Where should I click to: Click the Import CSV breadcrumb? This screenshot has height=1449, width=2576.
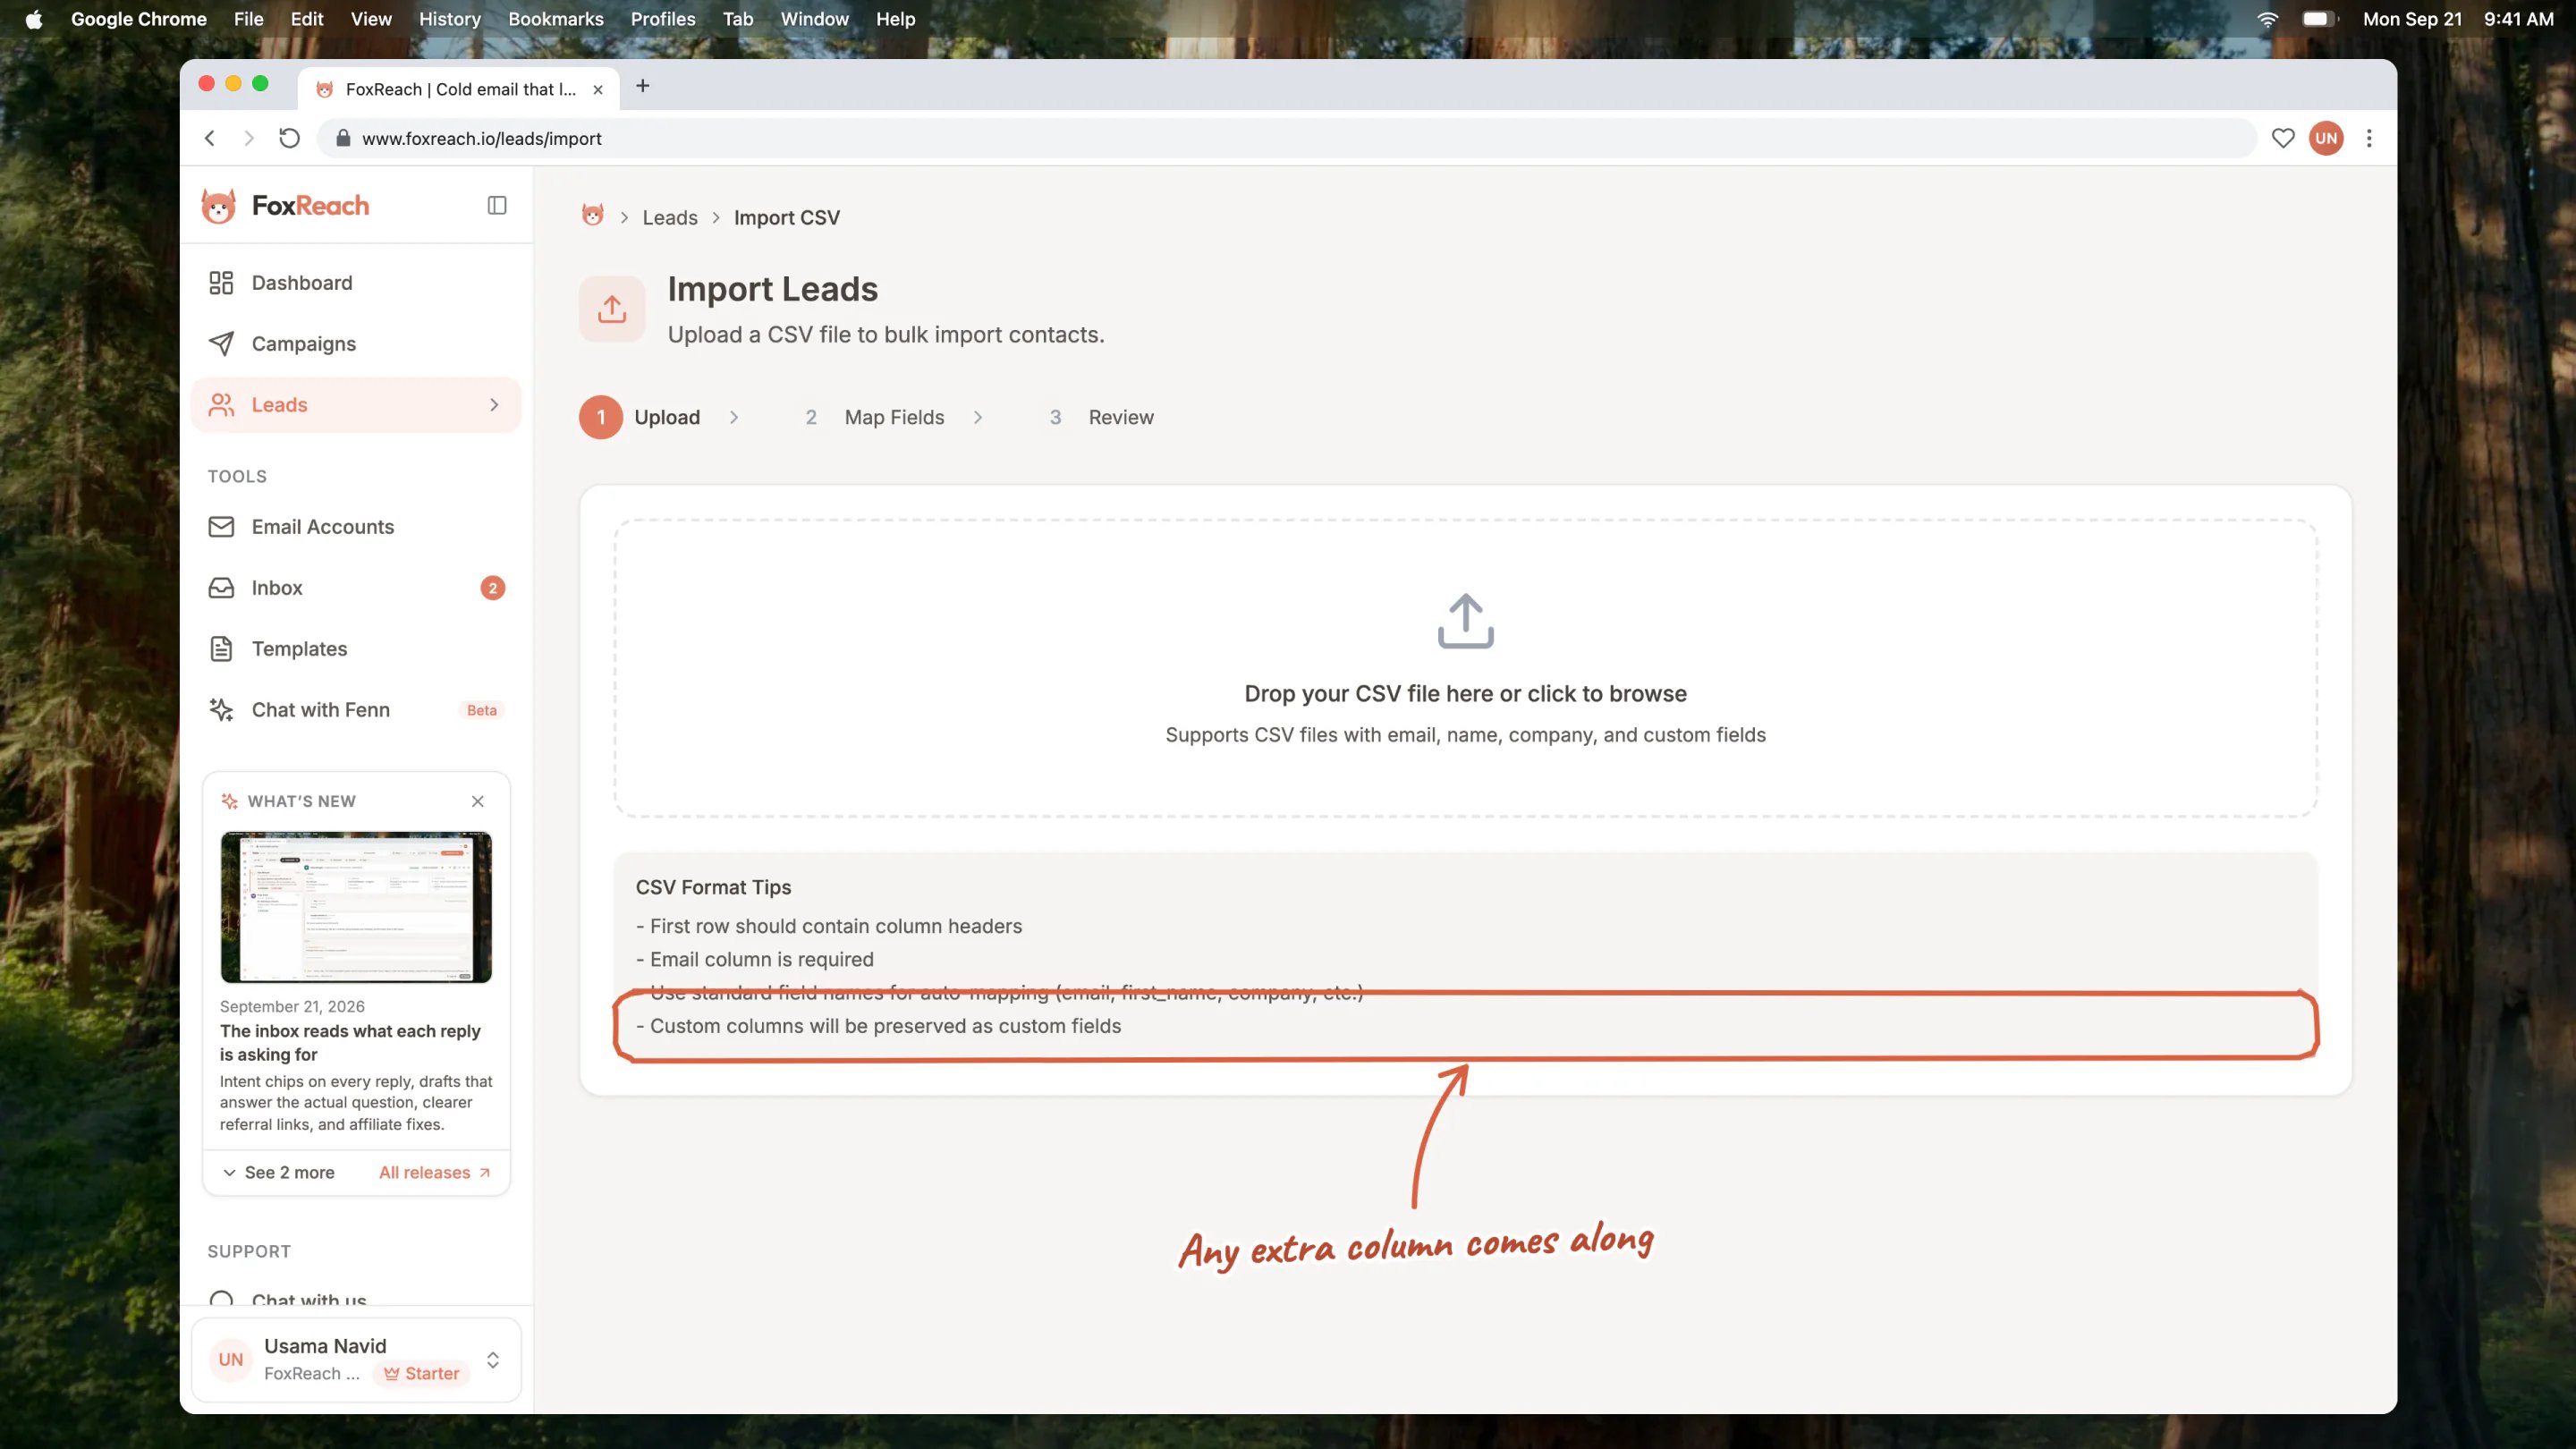pyautogui.click(x=787, y=218)
